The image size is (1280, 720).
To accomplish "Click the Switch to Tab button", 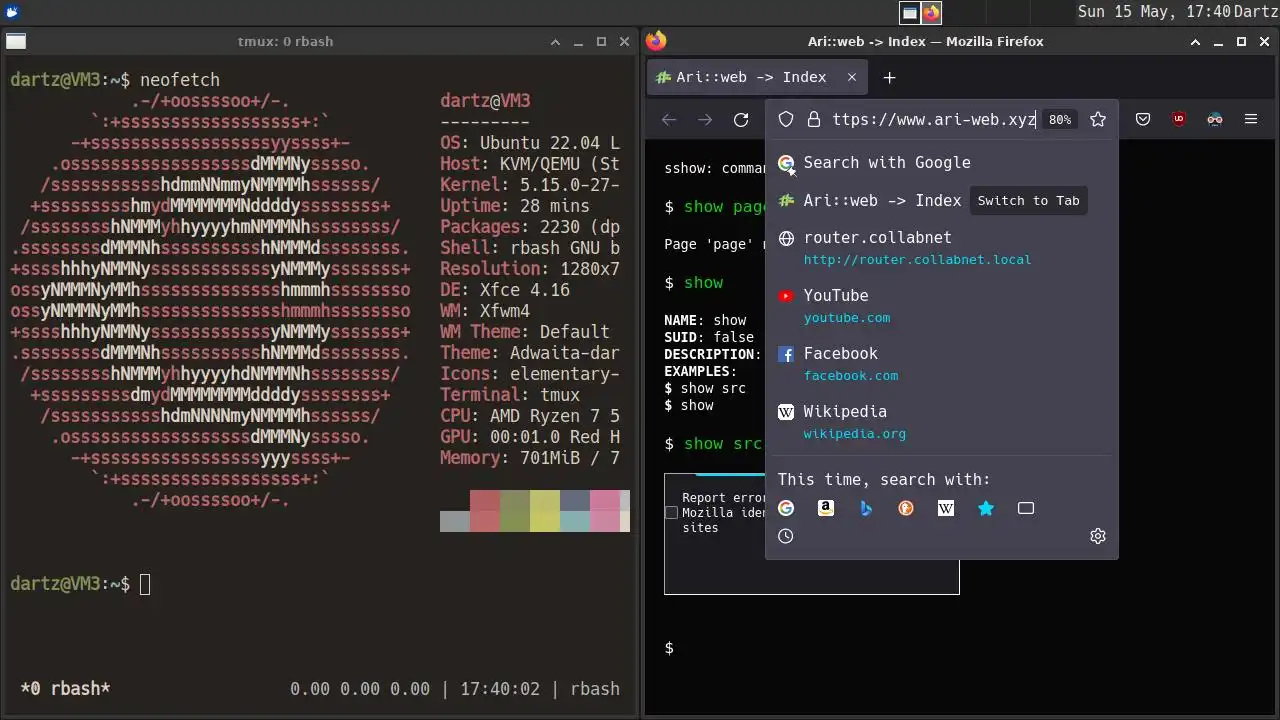I will pos(1028,200).
